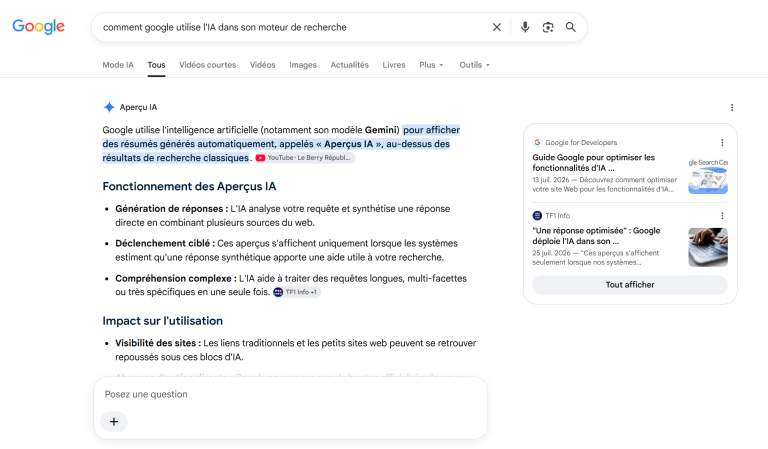Click the Search Central thumbnail image

click(x=708, y=176)
